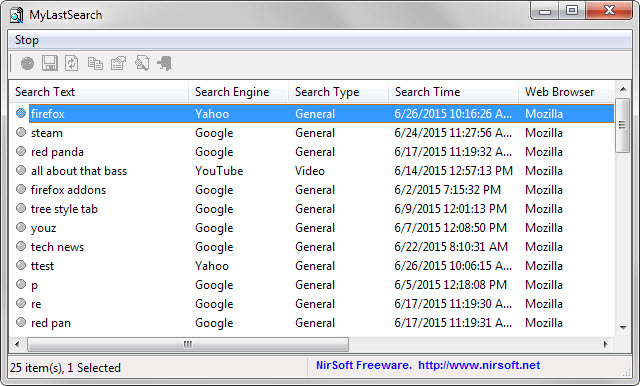Sort by the Search Time column header
Screen dimensions: 640x386
click(453, 92)
